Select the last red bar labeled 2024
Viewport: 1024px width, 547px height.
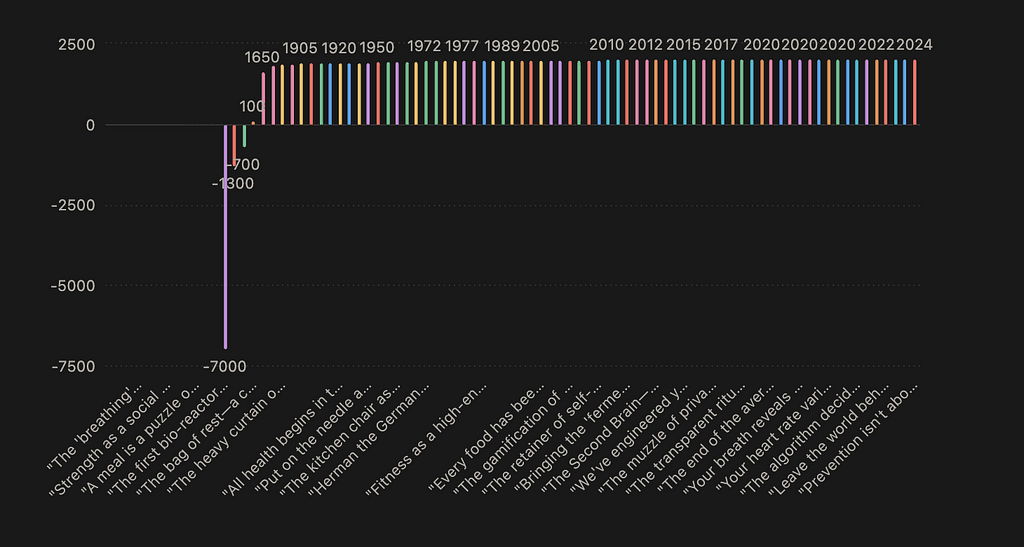pos(914,92)
